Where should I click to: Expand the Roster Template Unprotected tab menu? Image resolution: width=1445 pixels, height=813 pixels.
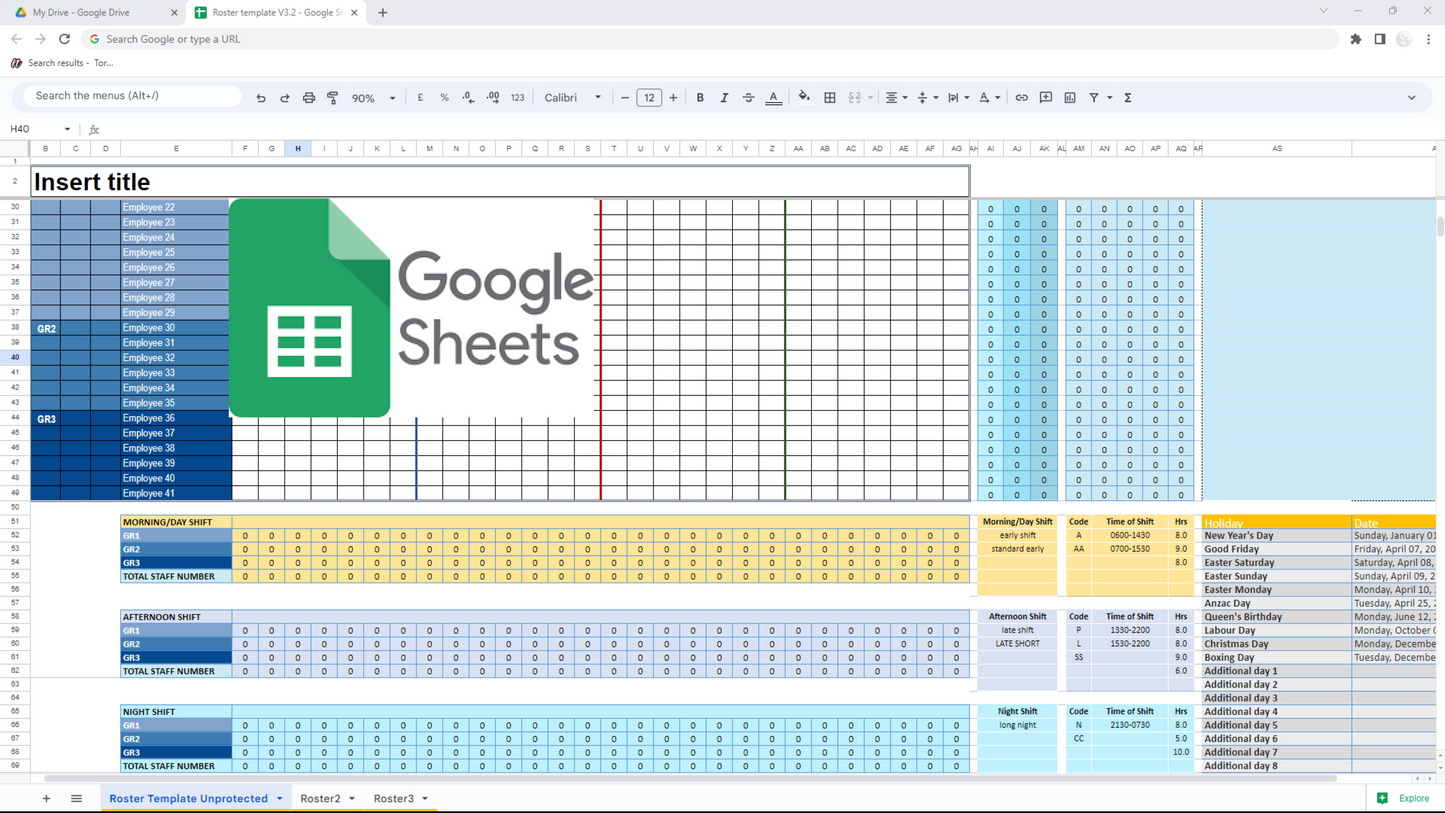(x=280, y=799)
